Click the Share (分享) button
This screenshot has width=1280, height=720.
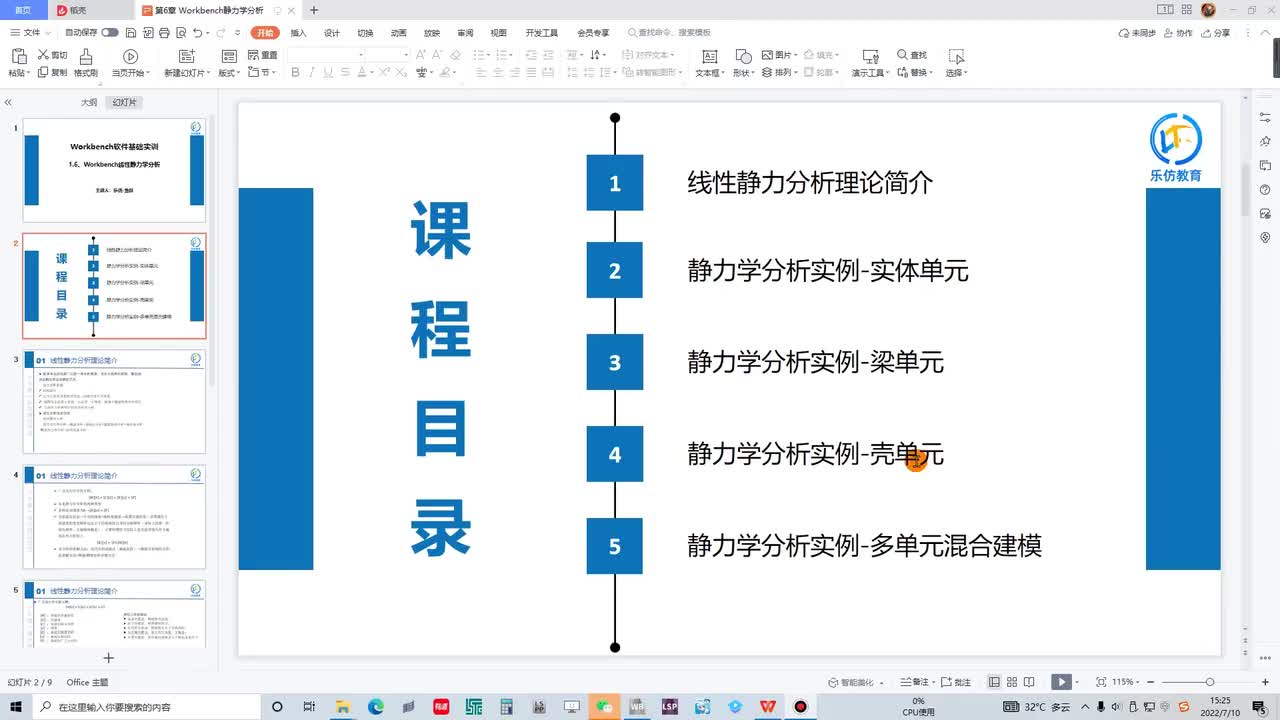click(1216, 33)
